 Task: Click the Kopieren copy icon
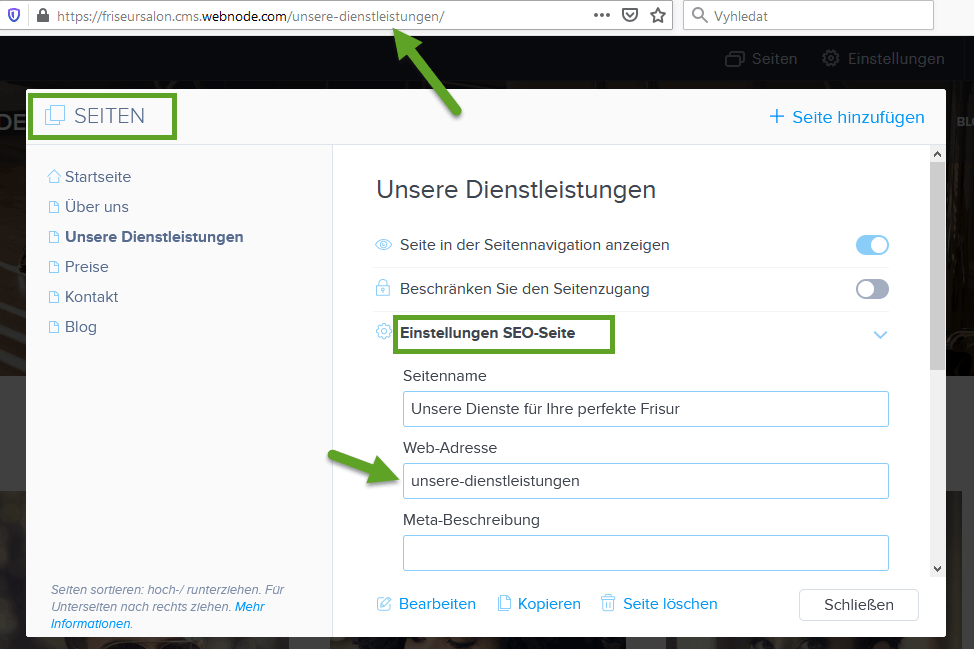pyautogui.click(x=504, y=603)
